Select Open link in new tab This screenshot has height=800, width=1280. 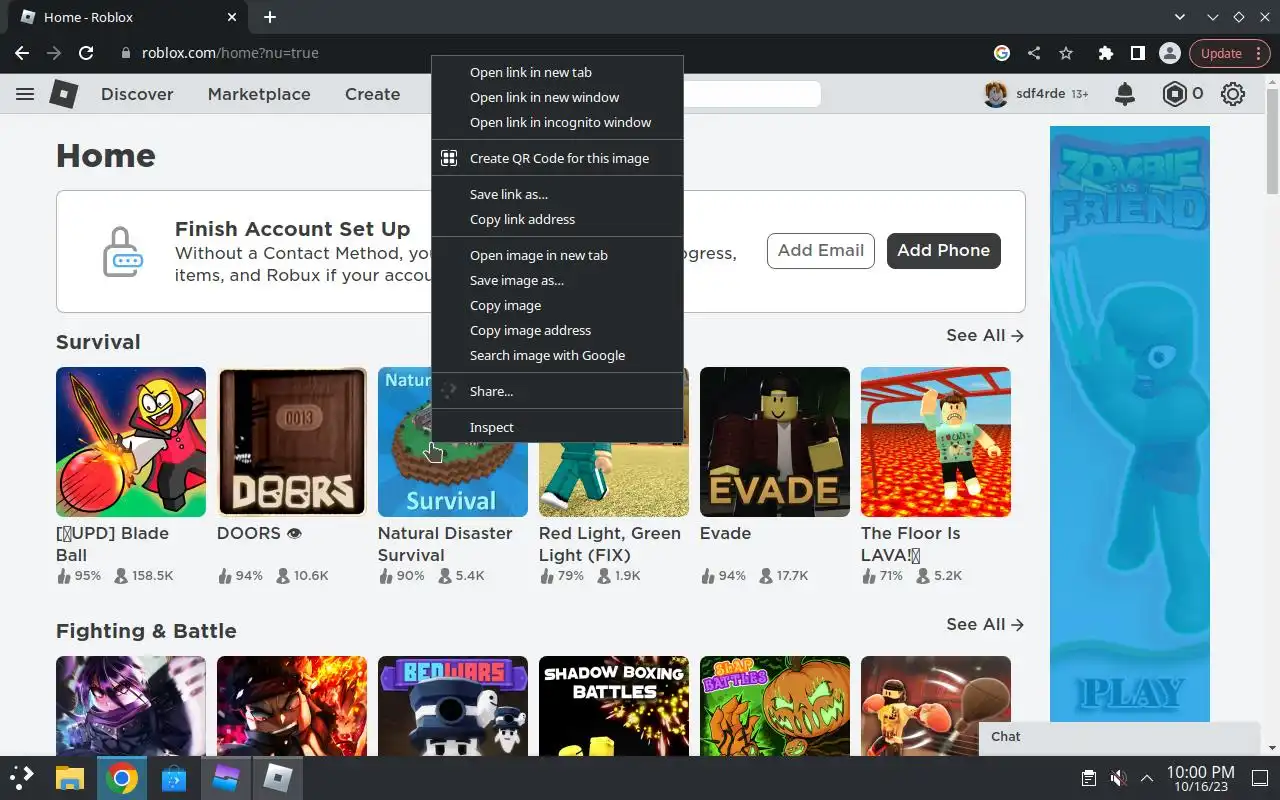557,72
